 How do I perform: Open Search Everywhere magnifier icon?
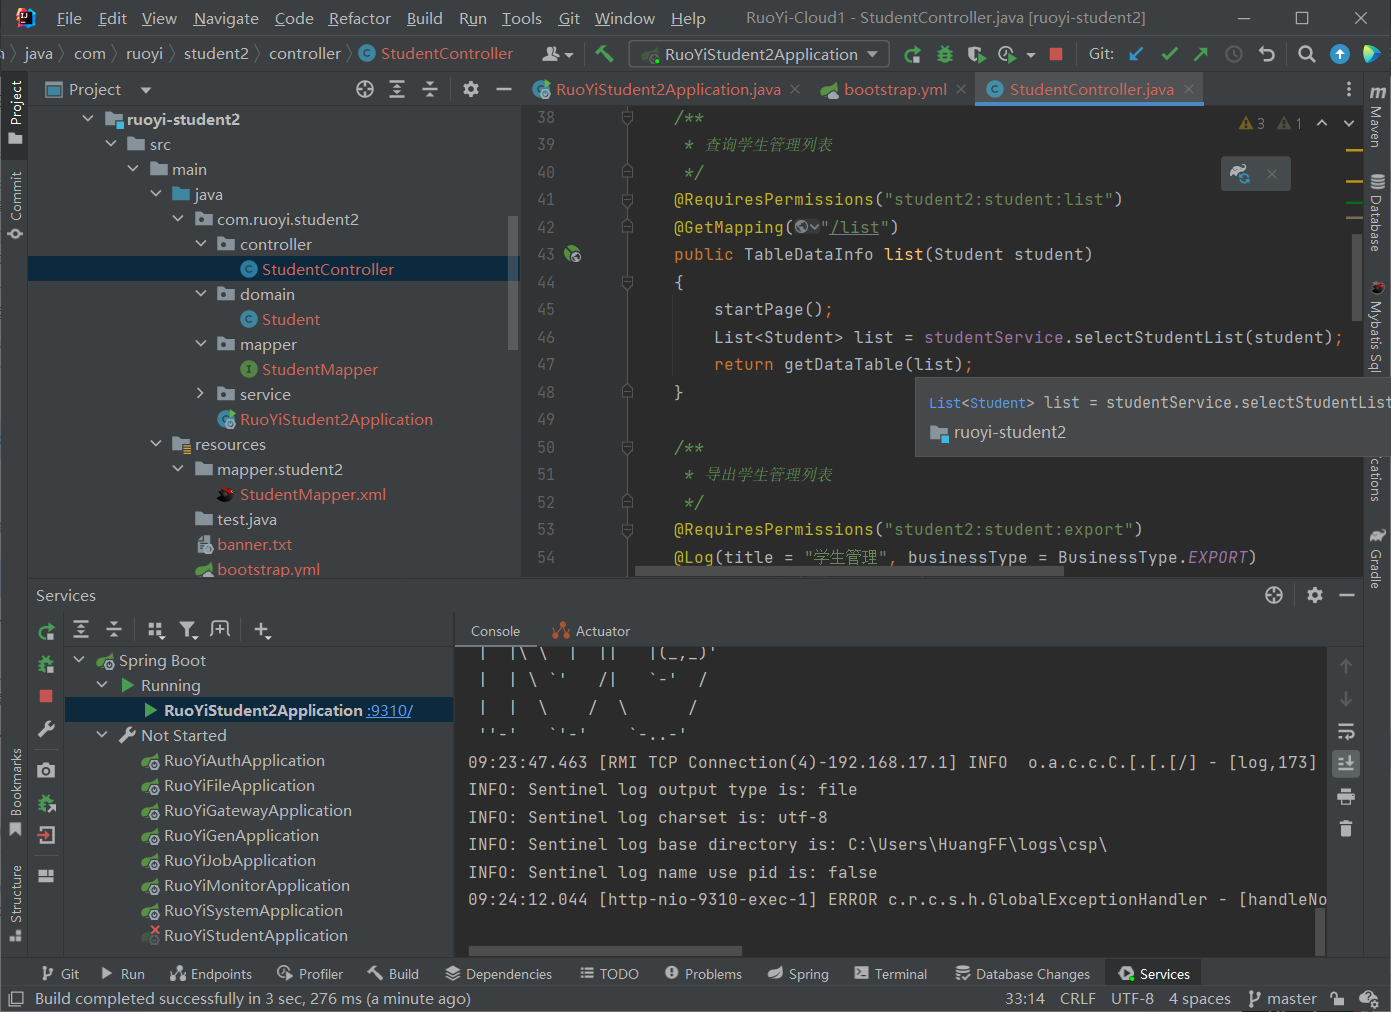tap(1306, 54)
